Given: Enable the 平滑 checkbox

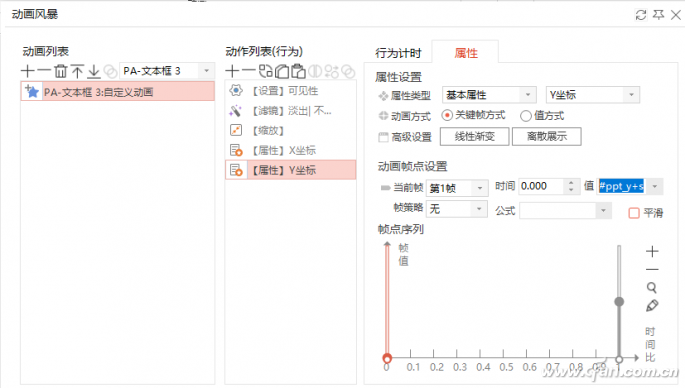Looking at the screenshot, I should click(634, 213).
